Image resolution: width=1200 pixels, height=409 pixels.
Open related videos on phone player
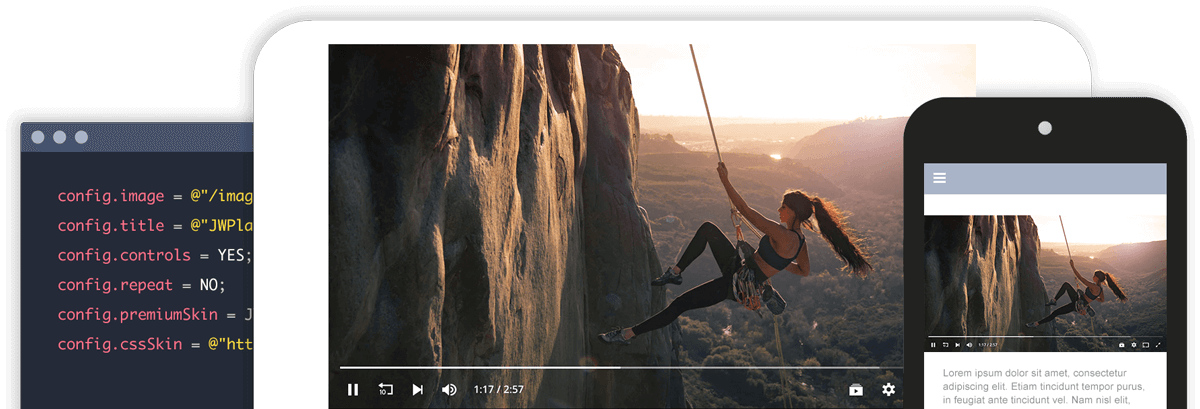click(x=1122, y=345)
